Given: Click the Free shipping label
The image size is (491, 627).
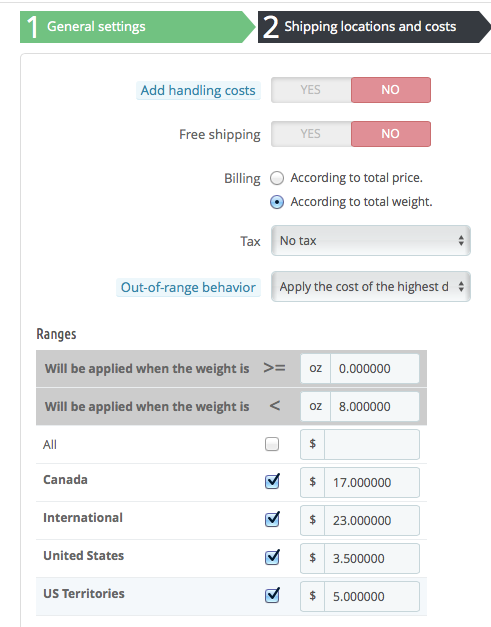Looking at the screenshot, I should click(x=220, y=135).
